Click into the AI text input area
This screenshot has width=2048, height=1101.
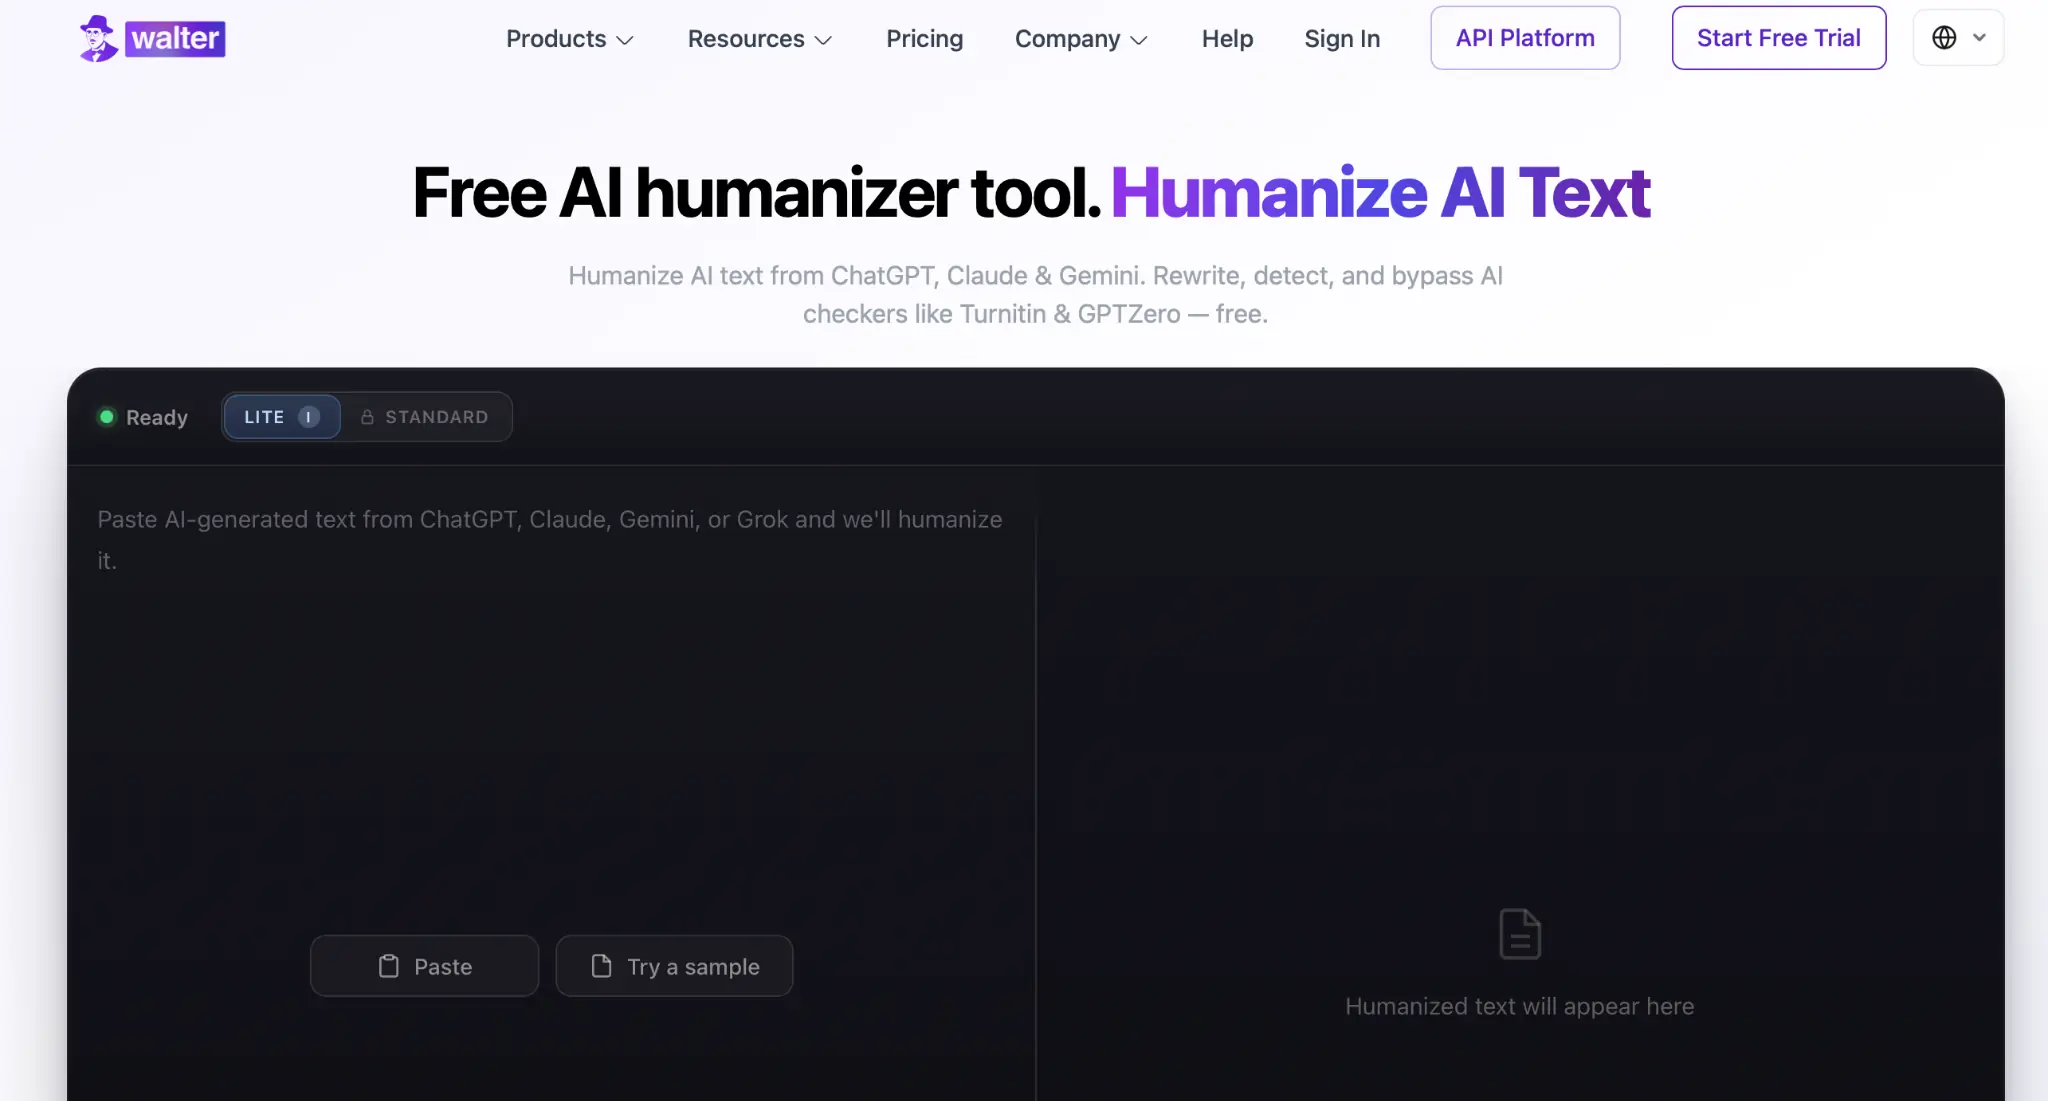550,700
